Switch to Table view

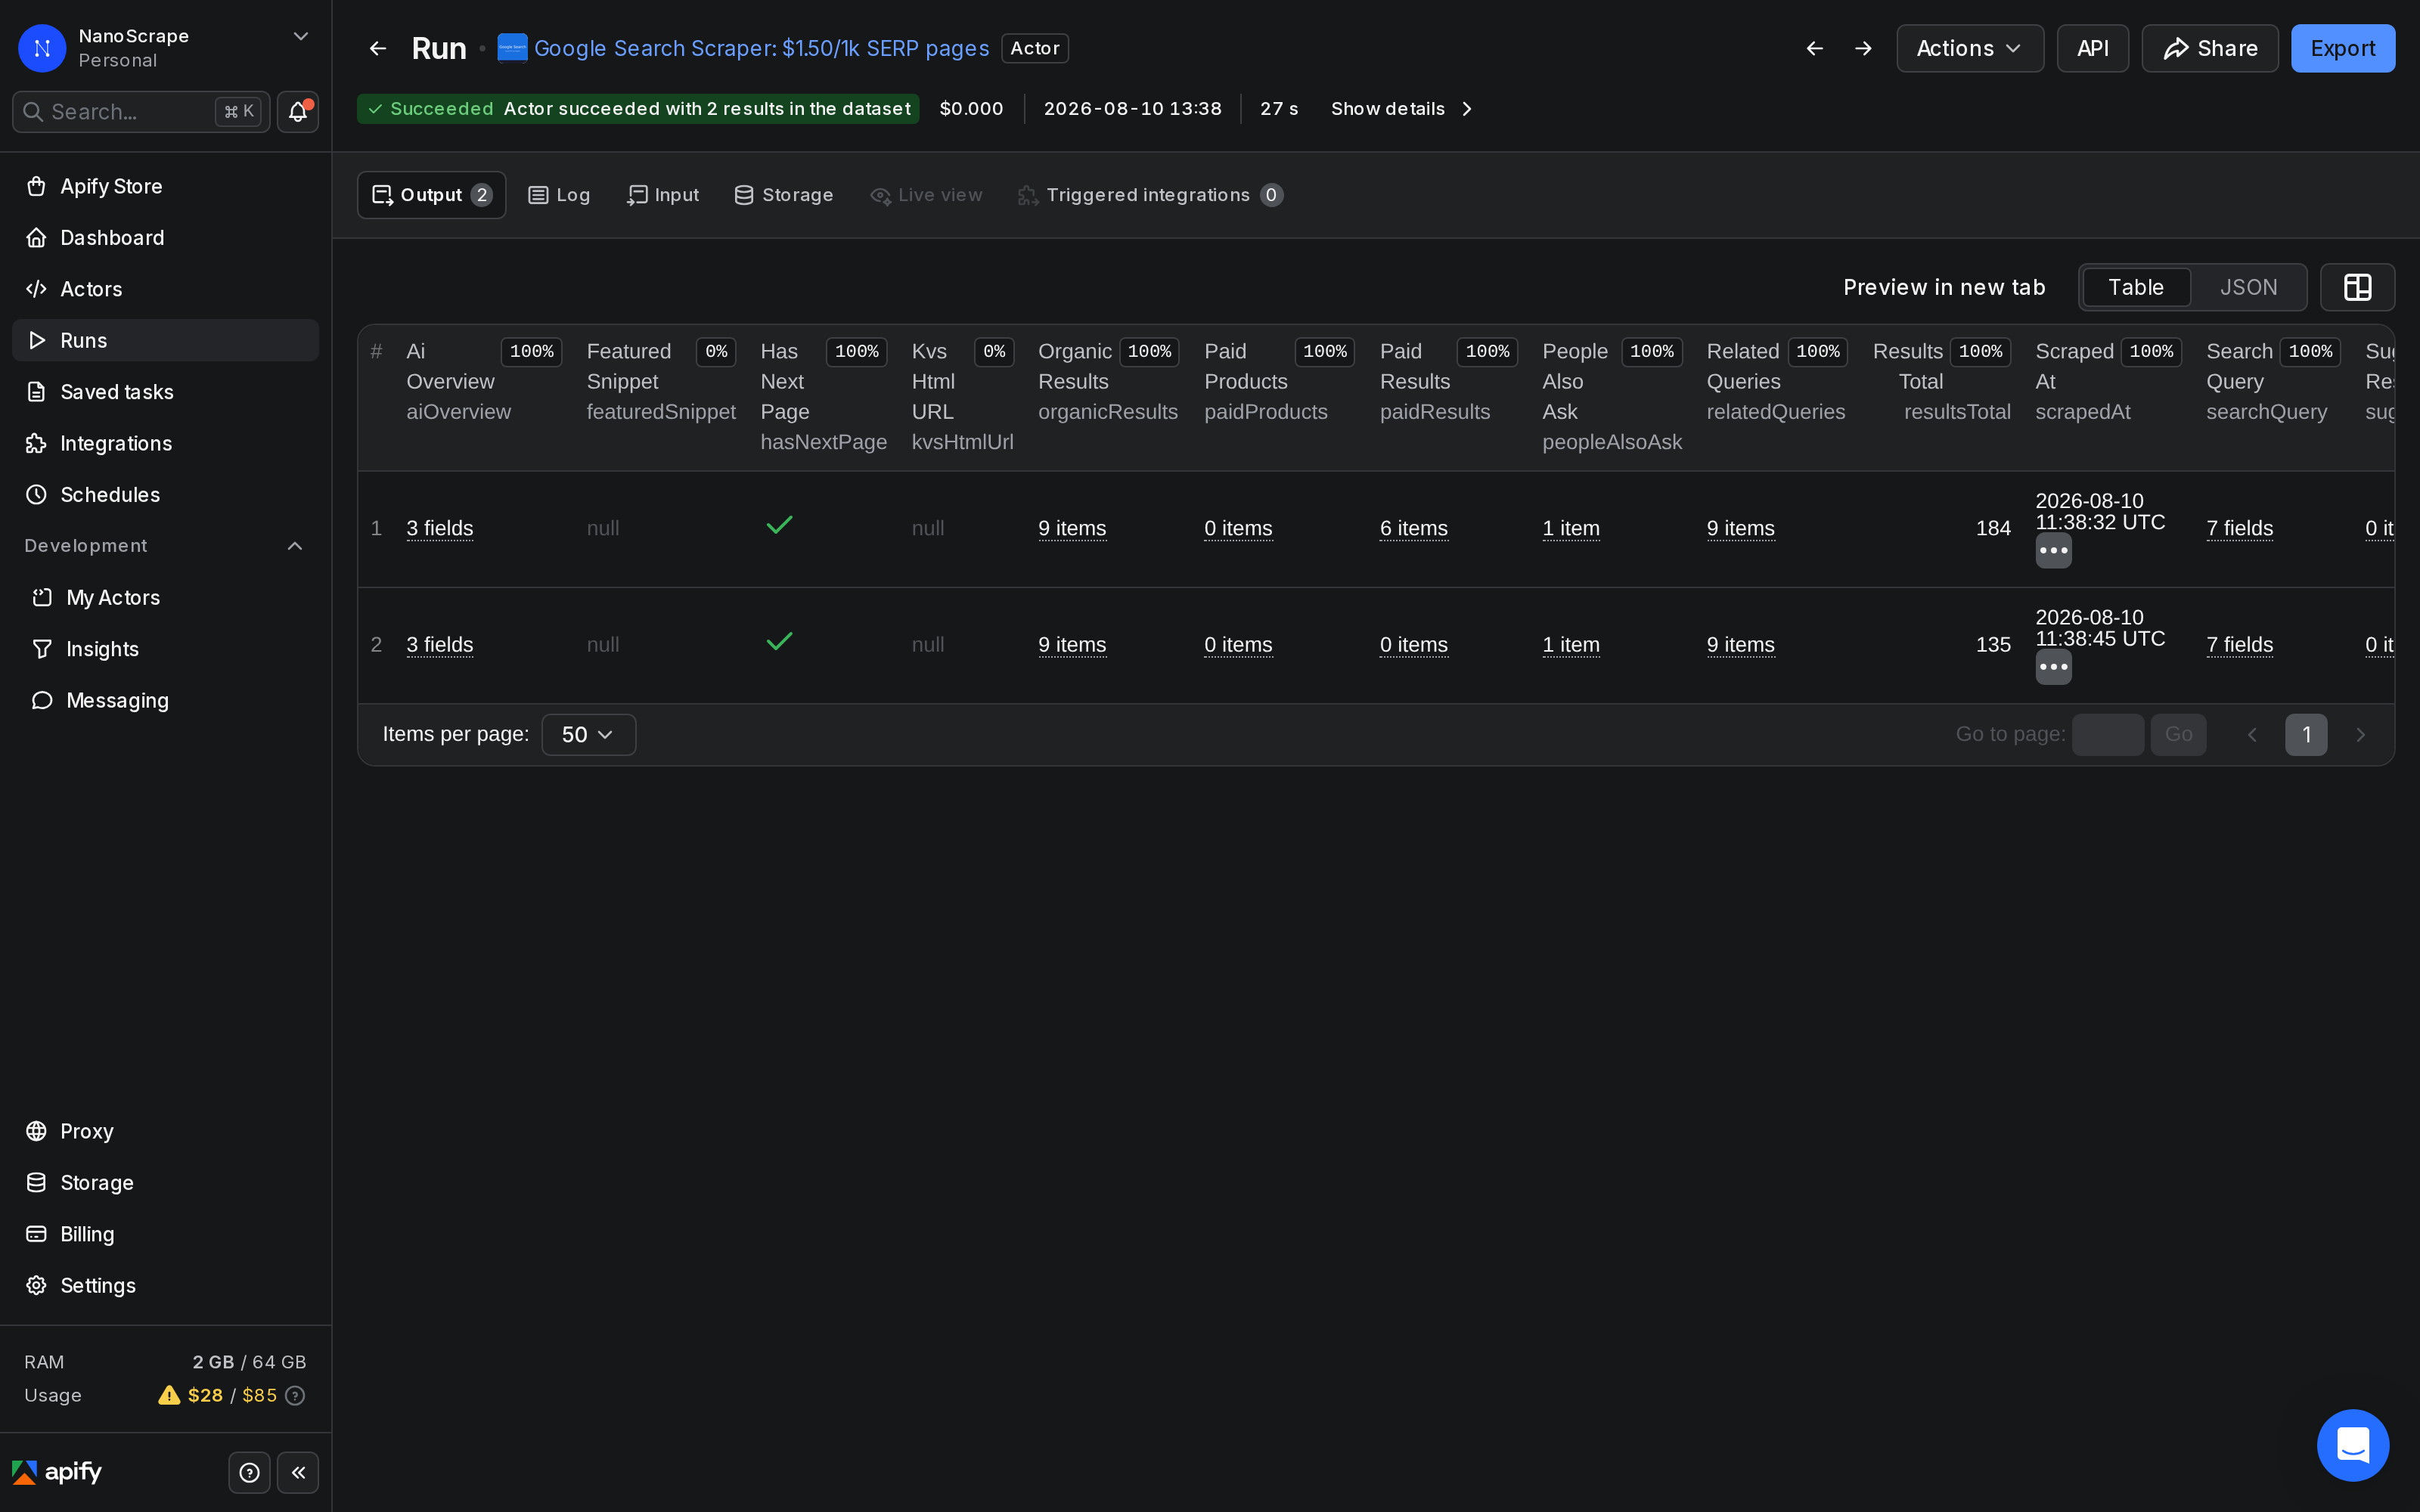(2136, 288)
